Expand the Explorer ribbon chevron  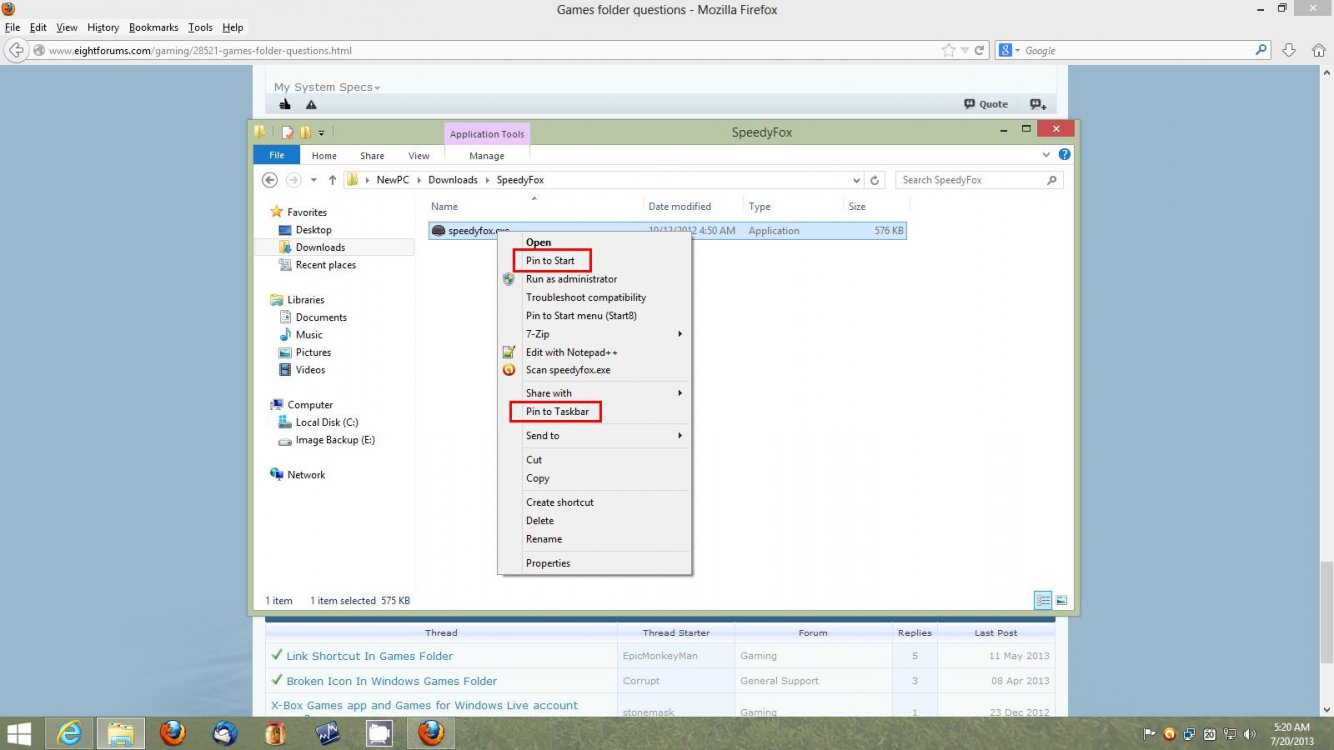(1047, 155)
